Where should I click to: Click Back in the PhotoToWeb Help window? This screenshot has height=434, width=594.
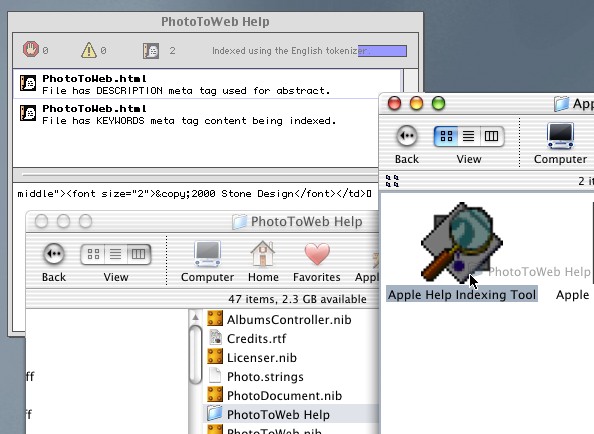(x=54, y=262)
